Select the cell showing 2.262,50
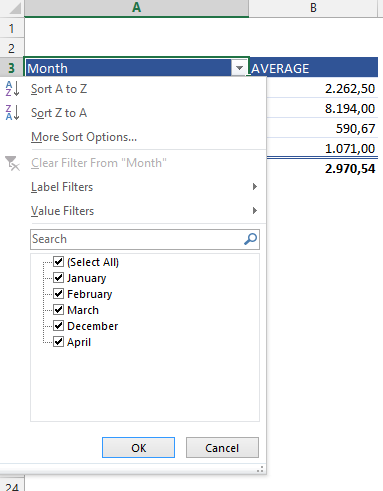This screenshot has width=383, height=491. pos(322,88)
